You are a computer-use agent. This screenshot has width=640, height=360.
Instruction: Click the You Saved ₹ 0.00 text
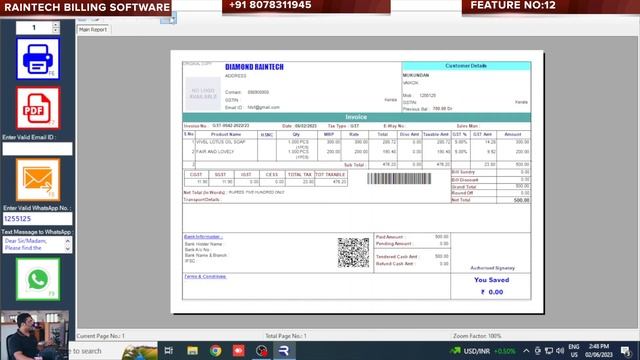click(x=491, y=286)
